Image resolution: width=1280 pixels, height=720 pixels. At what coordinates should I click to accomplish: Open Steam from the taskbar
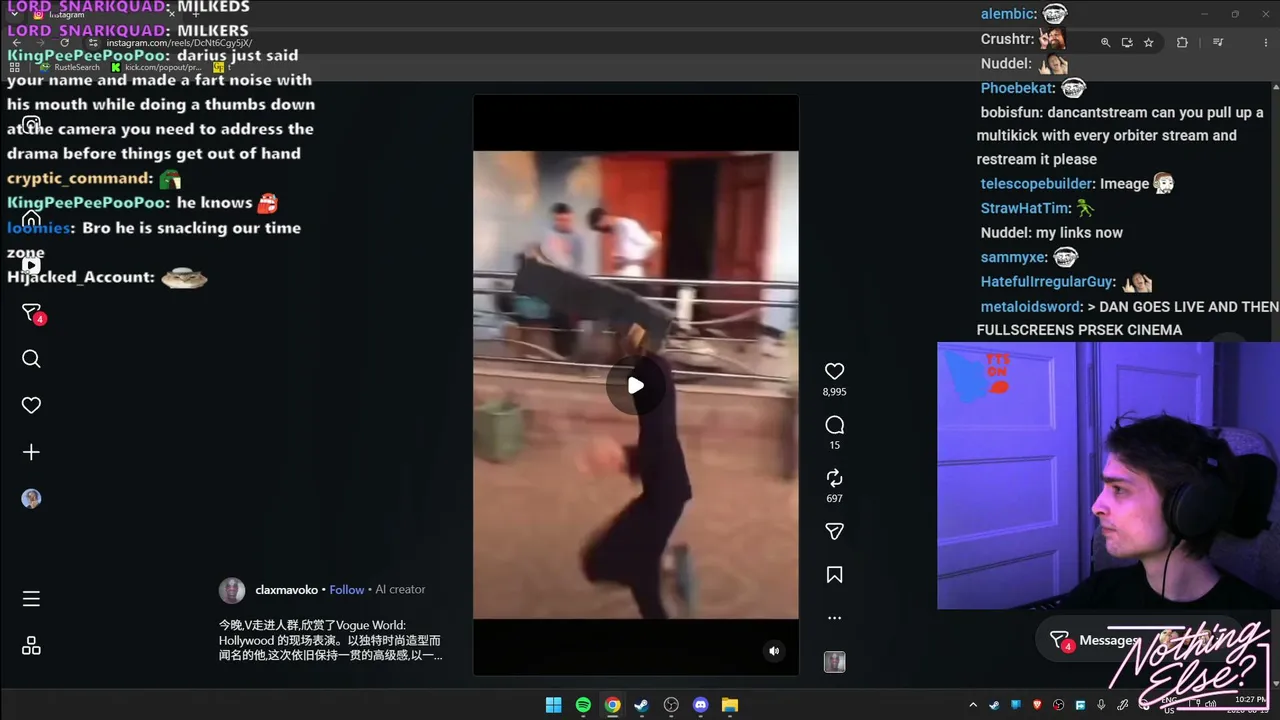(642, 705)
